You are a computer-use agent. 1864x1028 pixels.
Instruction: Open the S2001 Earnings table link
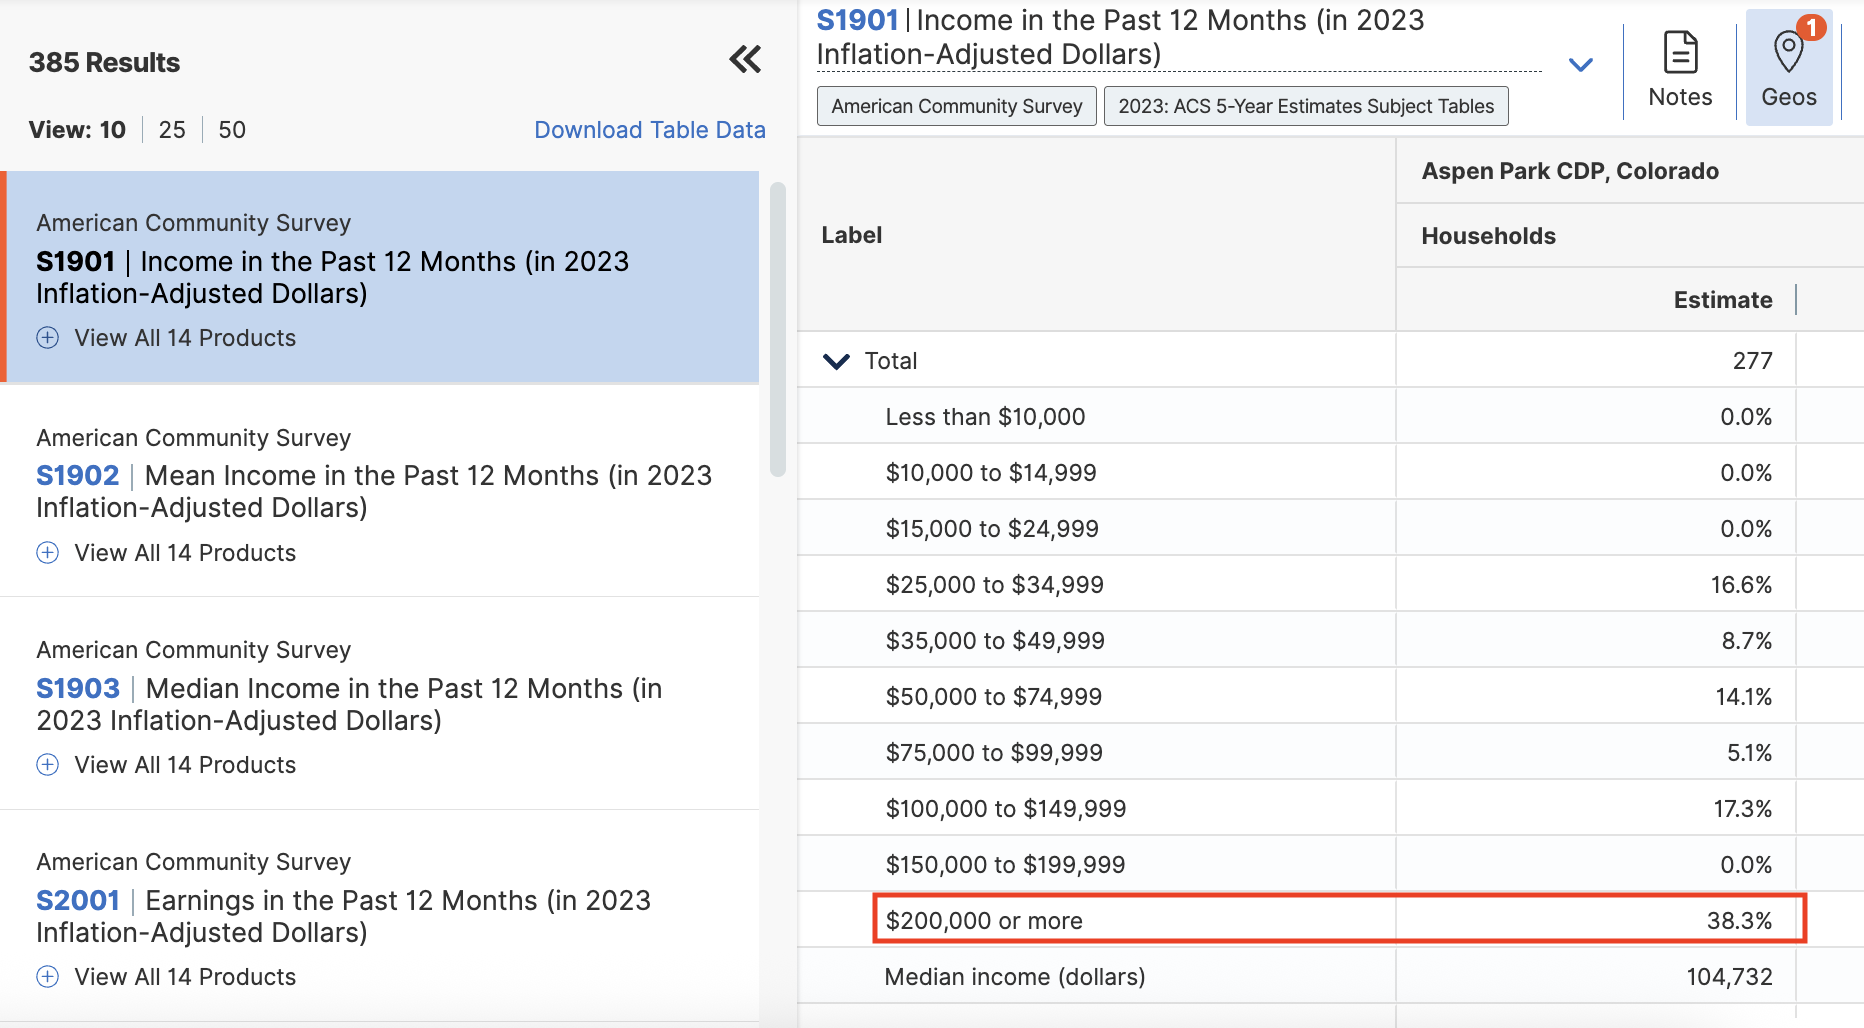click(x=78, y=901)
